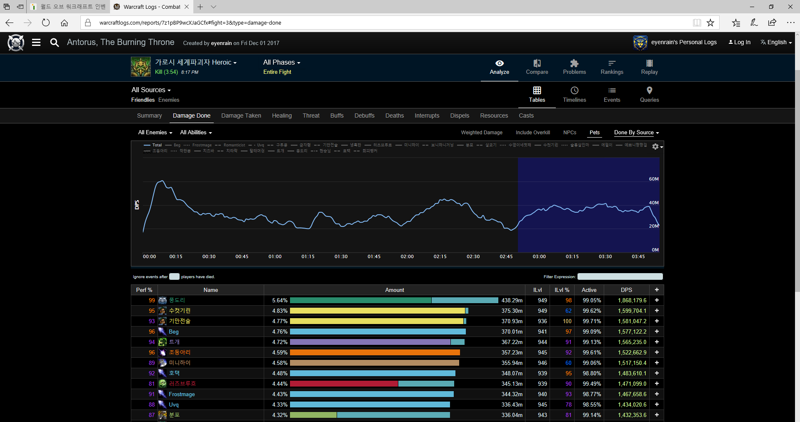Image resolution: width=800 pixels, height=422 pixels.
Task: Click the class icon beside Frostmage
Action: click(162, 394)
